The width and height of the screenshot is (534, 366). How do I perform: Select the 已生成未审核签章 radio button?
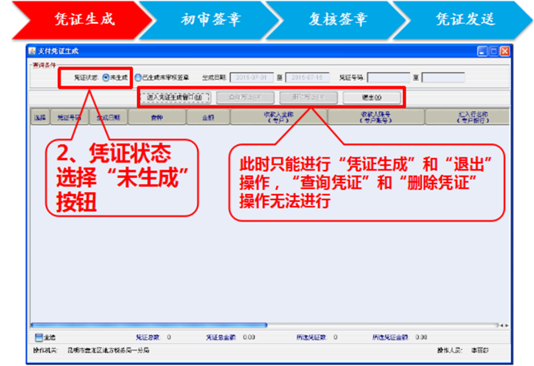point(138,78)
